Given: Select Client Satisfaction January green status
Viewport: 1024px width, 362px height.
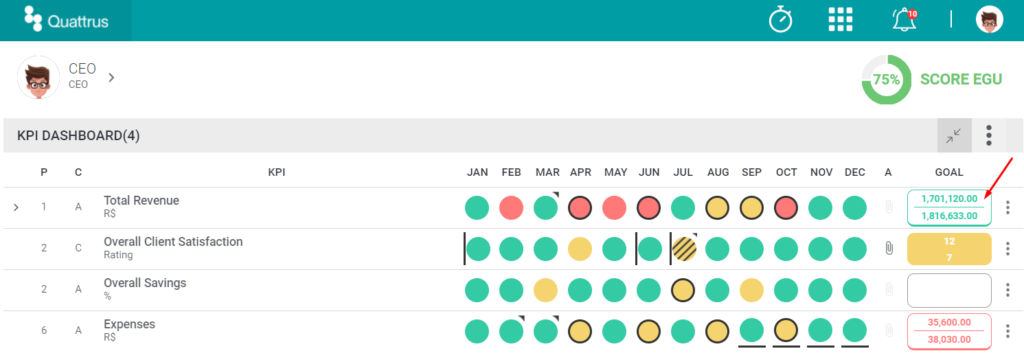Looking at the screenshot, I should click(x=477, y=249).
